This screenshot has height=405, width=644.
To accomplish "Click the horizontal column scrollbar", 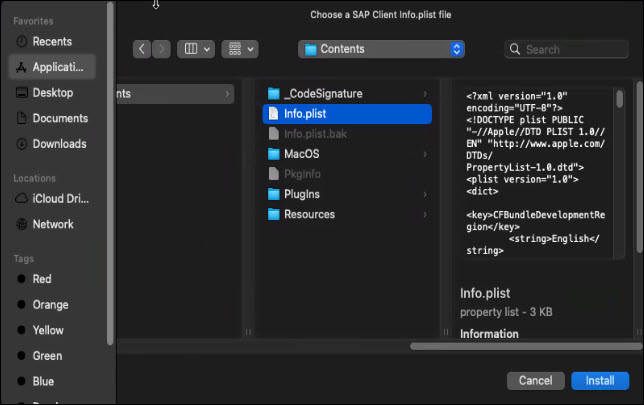I will (x=526, y=347).
